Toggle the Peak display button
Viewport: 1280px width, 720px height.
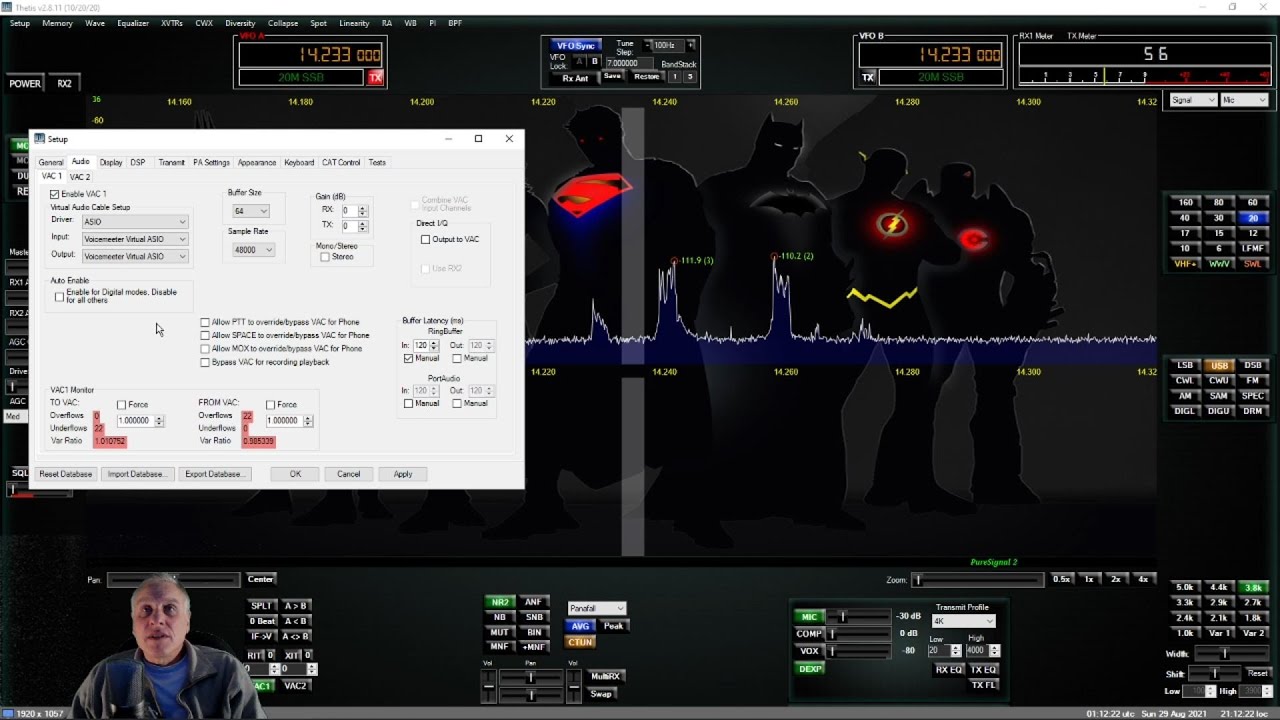[613, 626]
